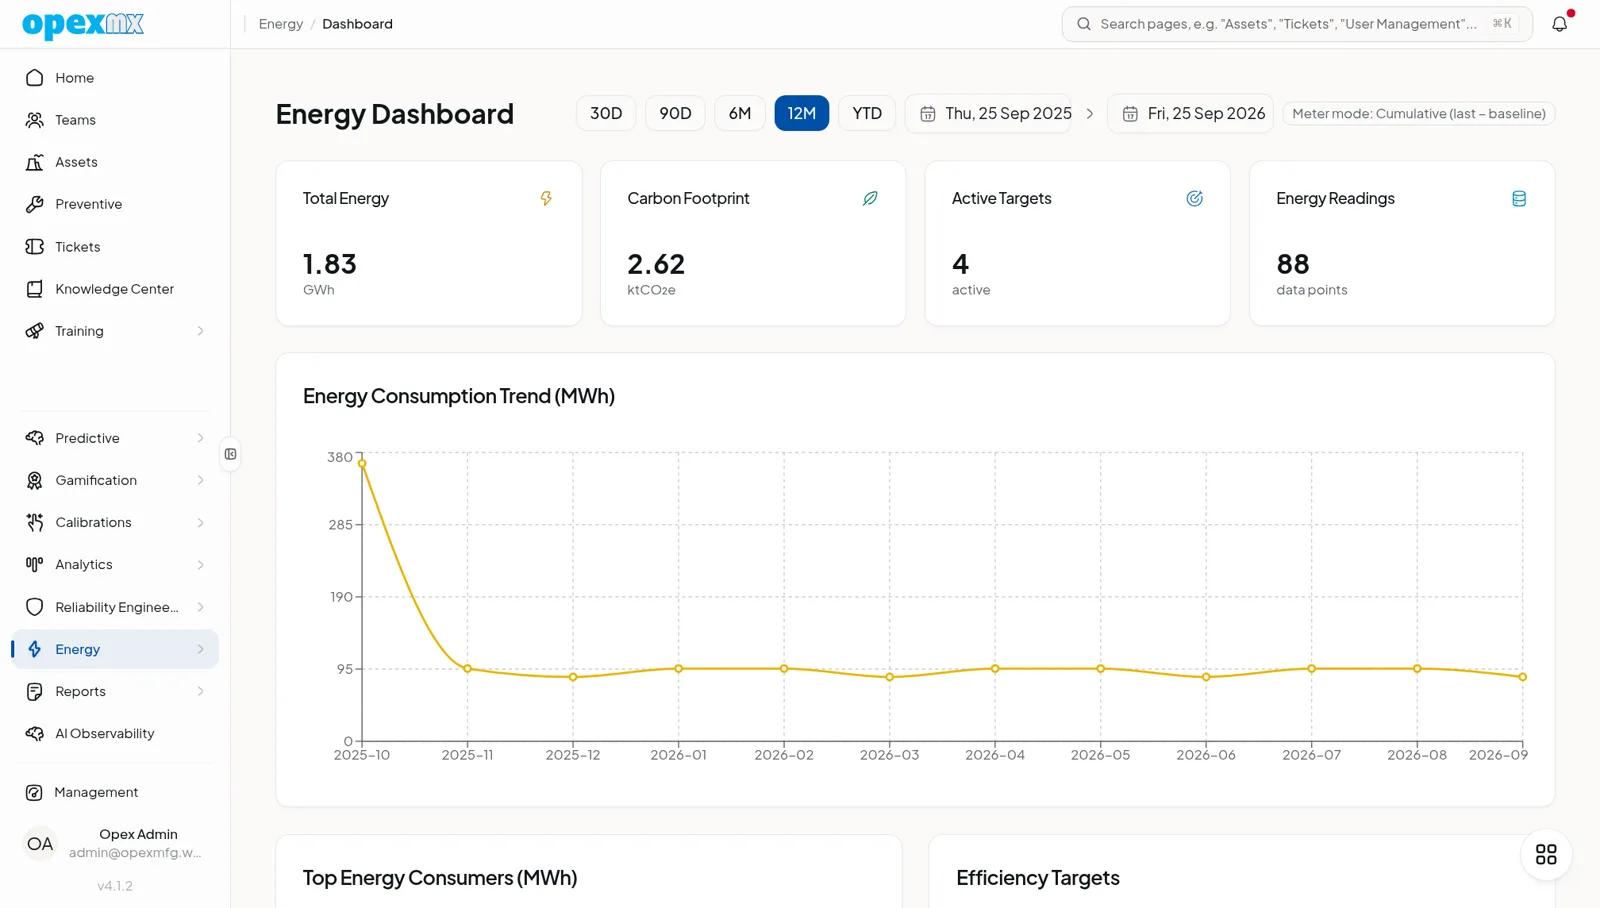Expand the Reports submenu chevron

(200, 691)
